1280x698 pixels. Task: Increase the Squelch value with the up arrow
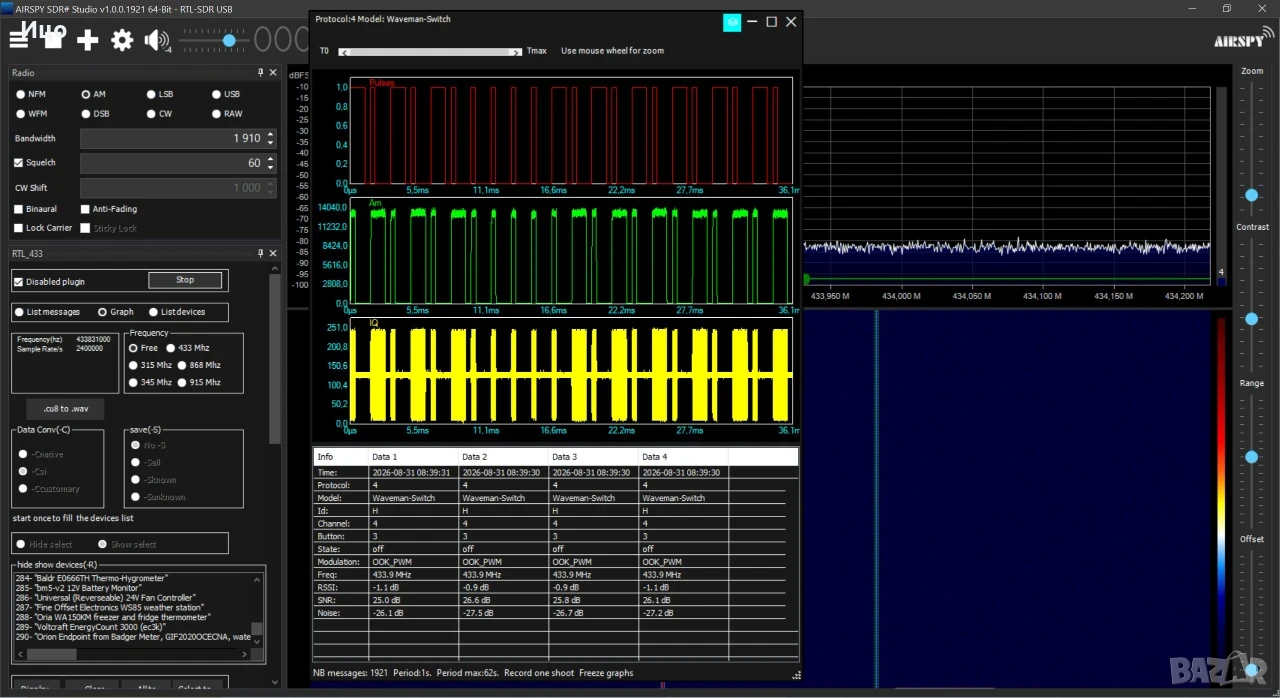(270, 158)
